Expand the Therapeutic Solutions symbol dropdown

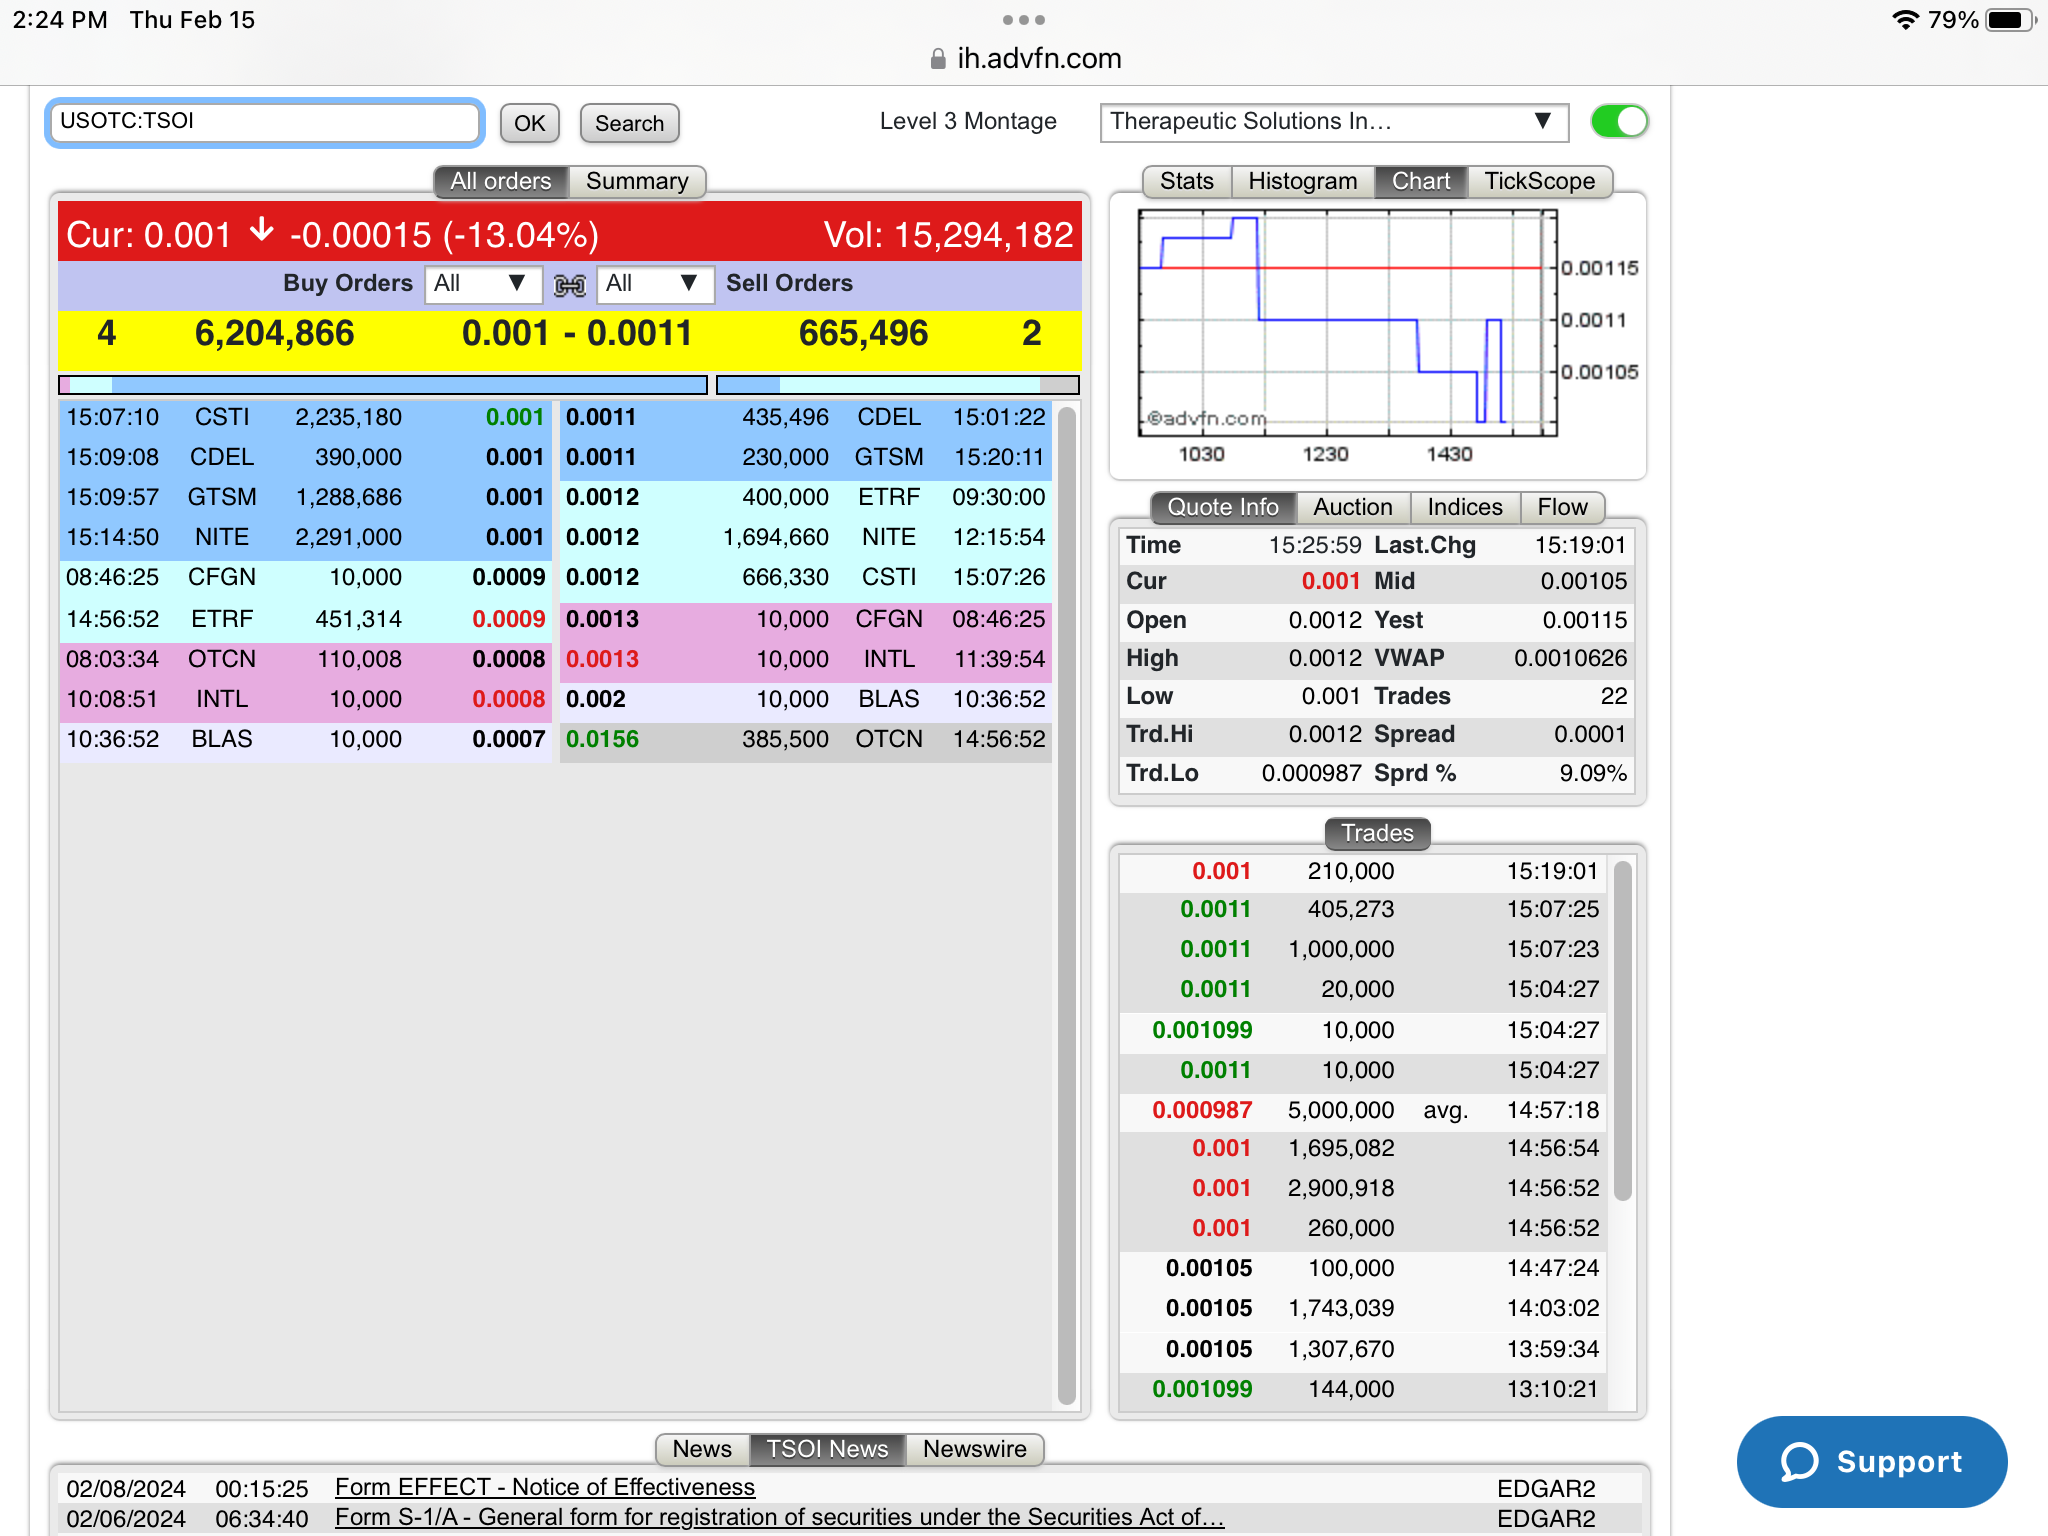pos(1334,122)
